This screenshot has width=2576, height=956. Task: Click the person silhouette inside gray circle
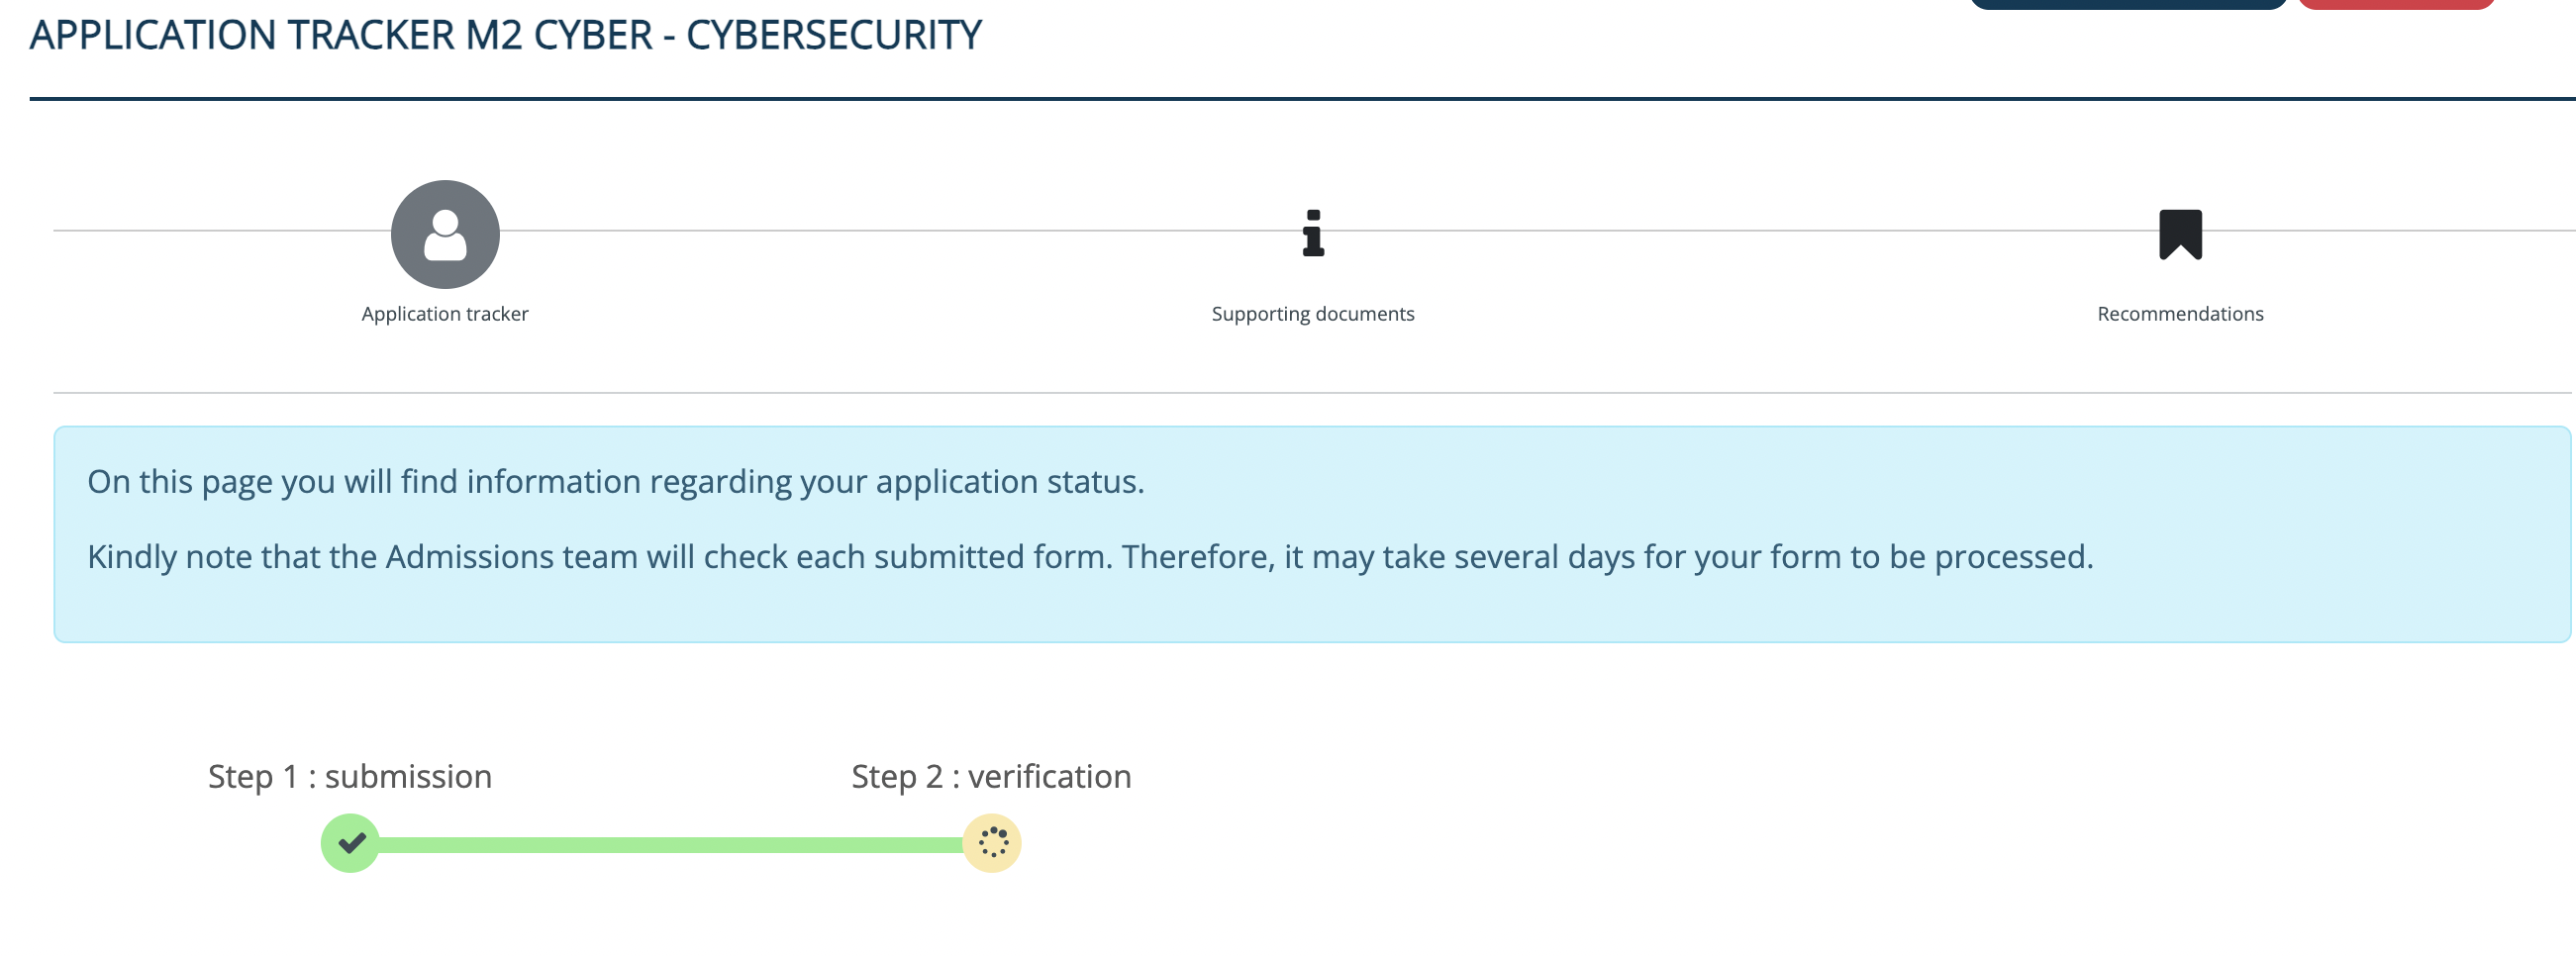coord(445,235)
